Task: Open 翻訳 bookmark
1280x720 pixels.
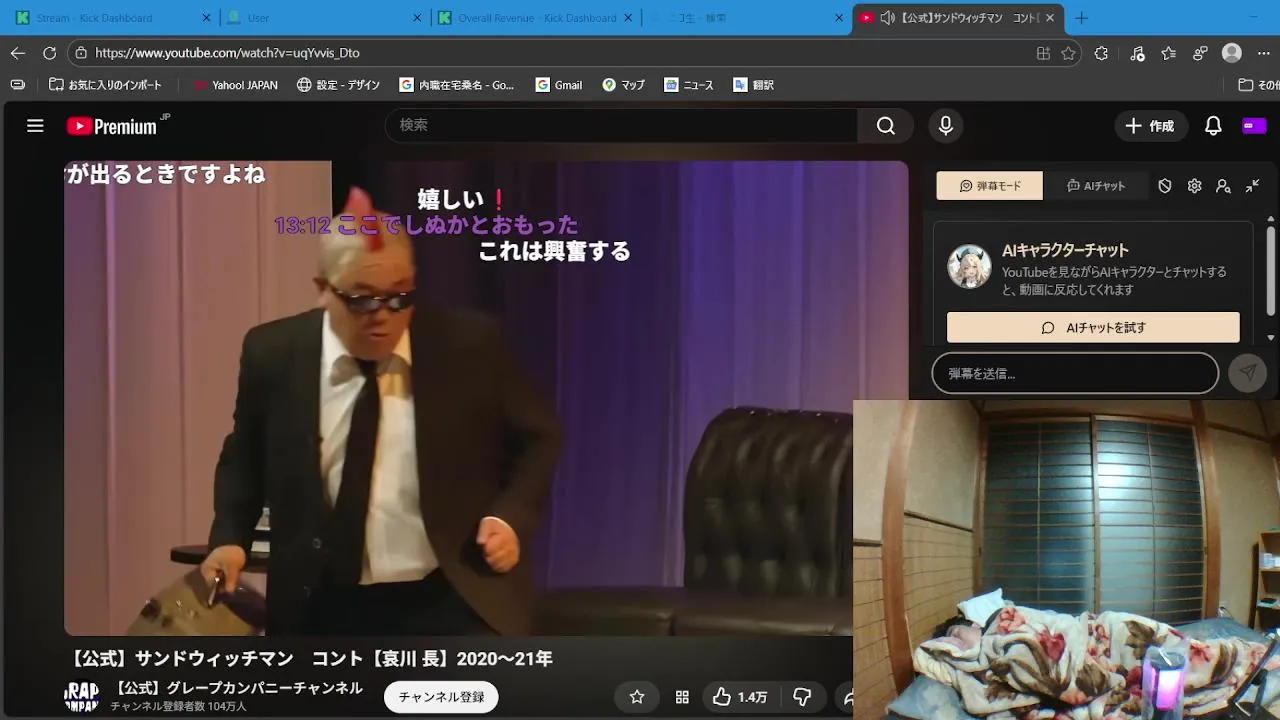Action: 754,85
